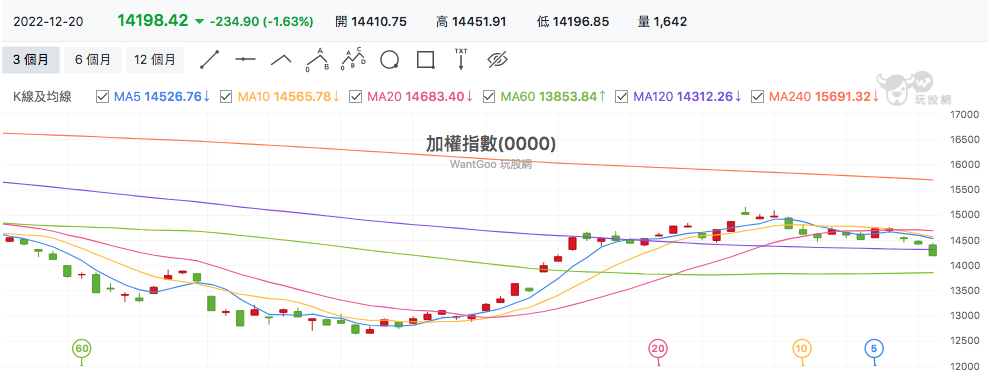This screenshot has width=988, height=376.
Task: Click the MA60 13853.84 value
Action: click(553, 96)
